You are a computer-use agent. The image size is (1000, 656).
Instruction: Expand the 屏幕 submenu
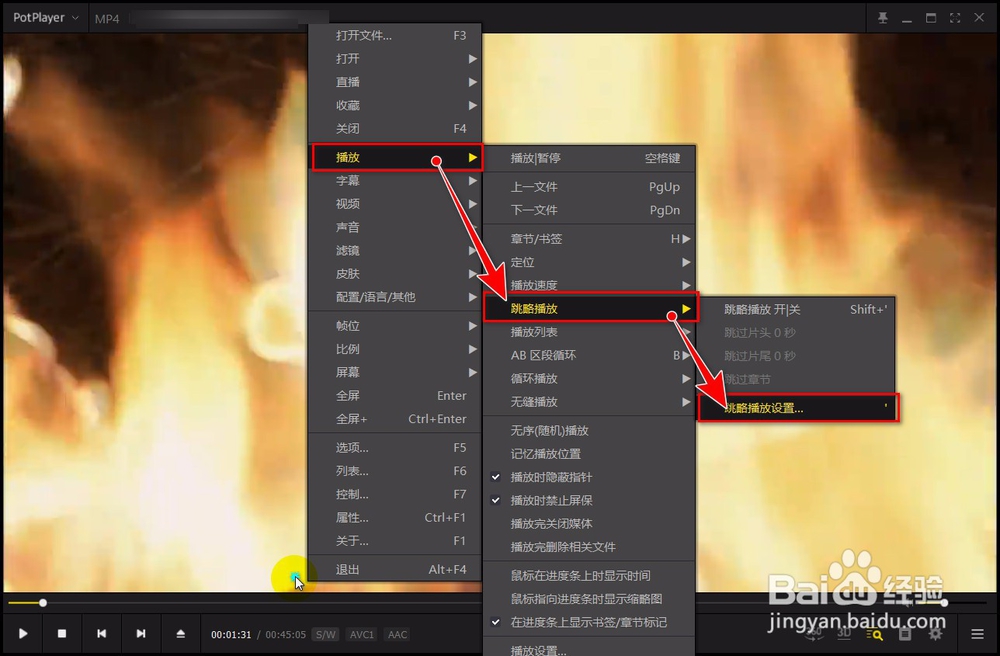point(395,372)
